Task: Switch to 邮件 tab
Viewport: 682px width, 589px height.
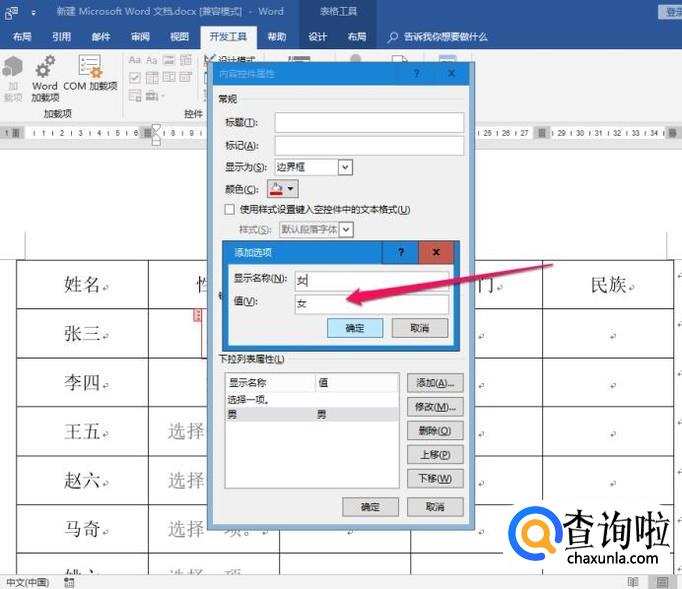Action: pos(100,37)
